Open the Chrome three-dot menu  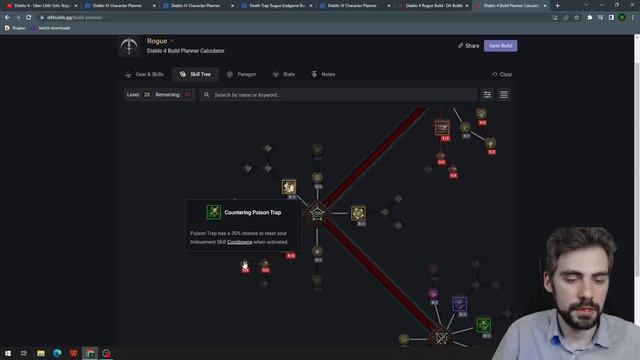[633, 18]
